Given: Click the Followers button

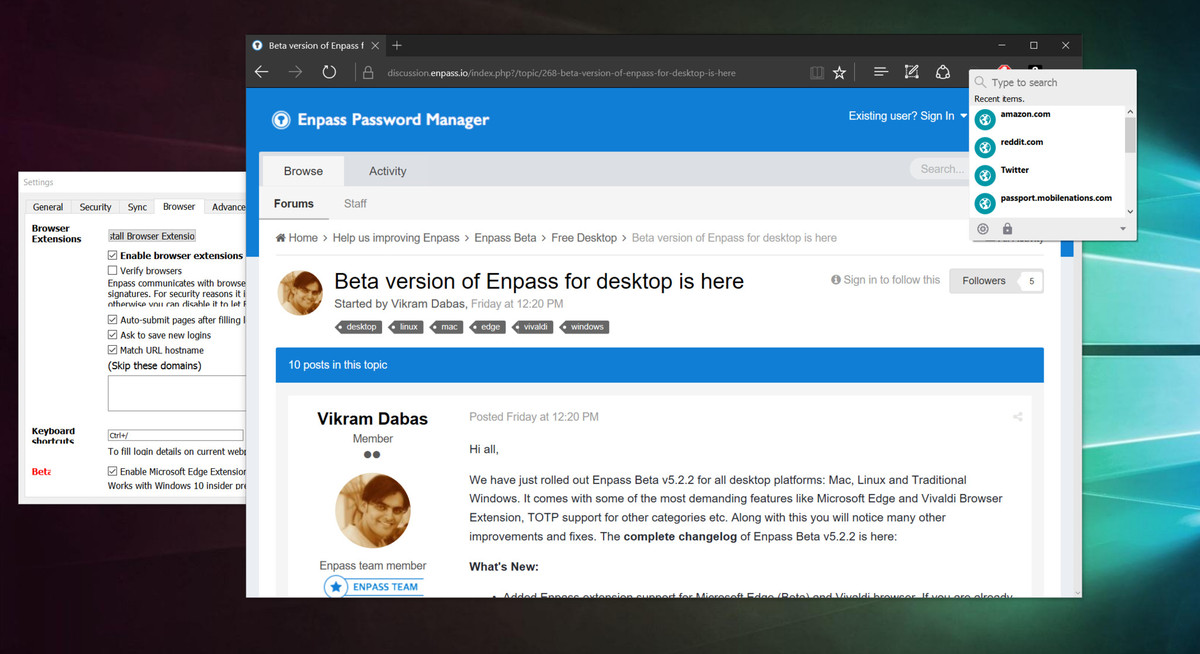Looking at the screenshot, I should pos(996,281).
